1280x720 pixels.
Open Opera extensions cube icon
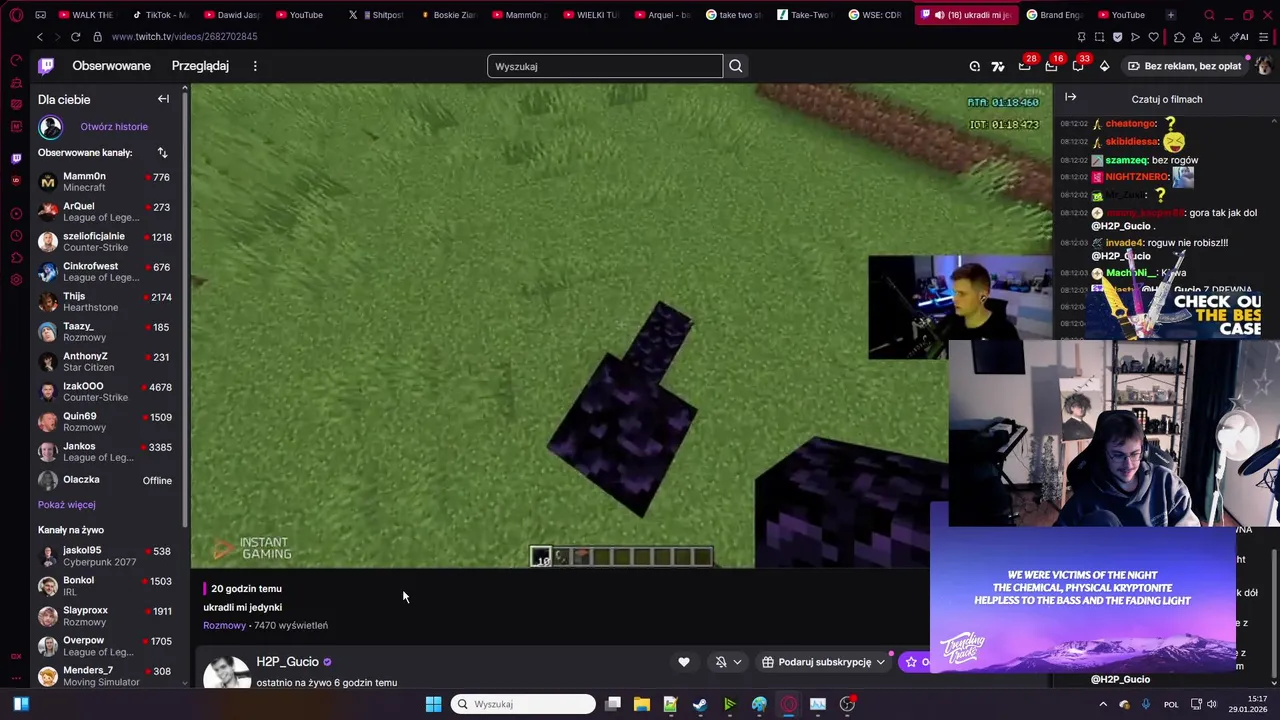(1179, 37)
